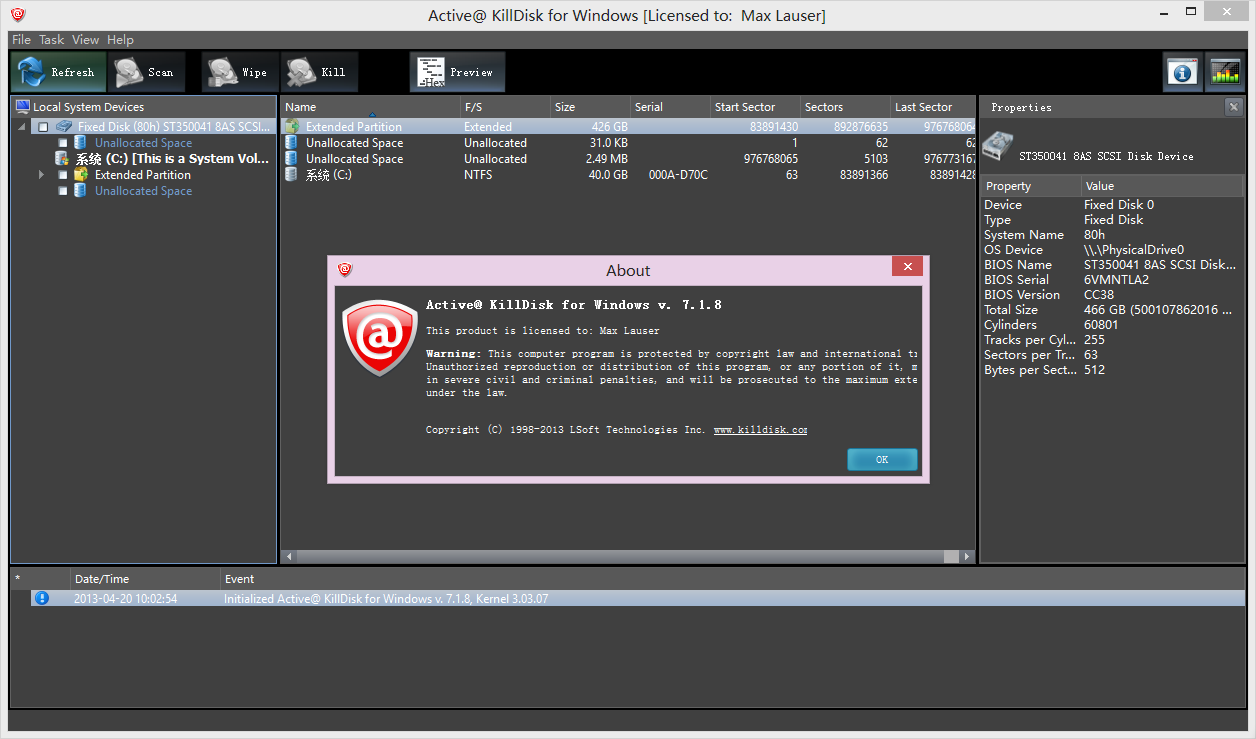The height and width of the screenshot is (739, 1256).
Task: Click the Property column header
Action: (x=1030, y=186)
